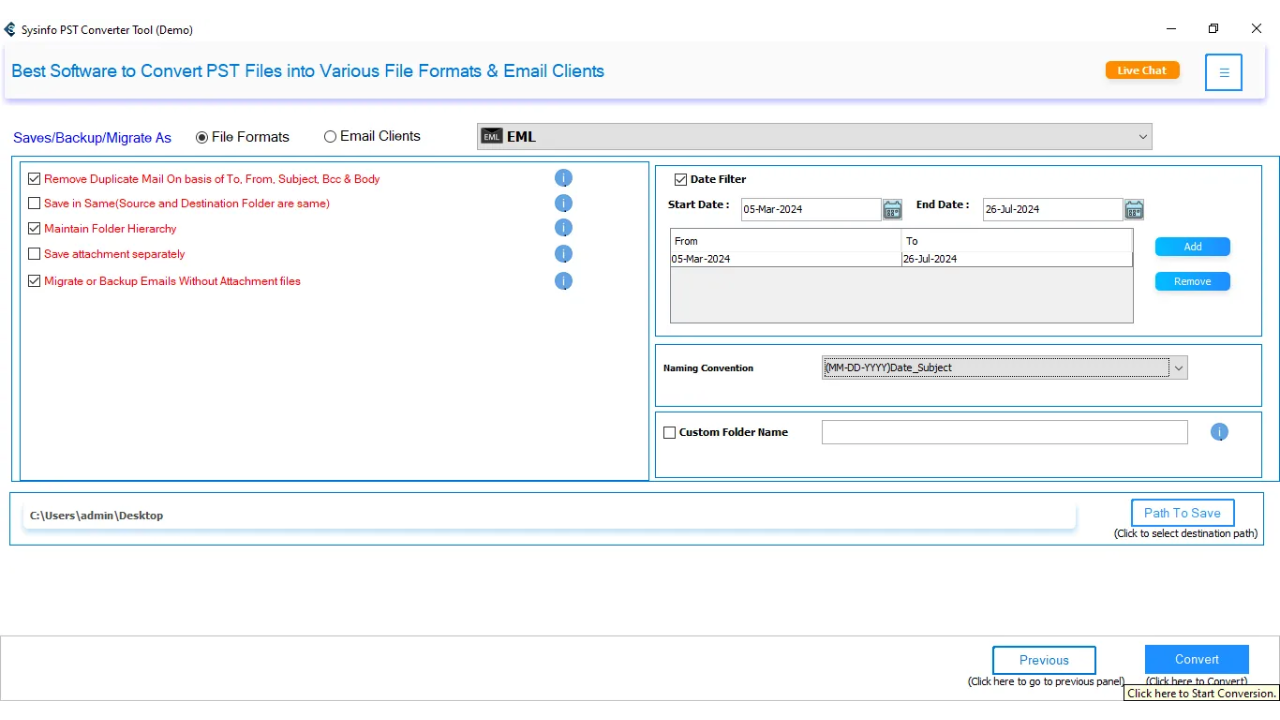Screen dimensions: 1280x720
Task: Click info icon beside Custom Folder Name field
Action: click(x=1219, y=432)
